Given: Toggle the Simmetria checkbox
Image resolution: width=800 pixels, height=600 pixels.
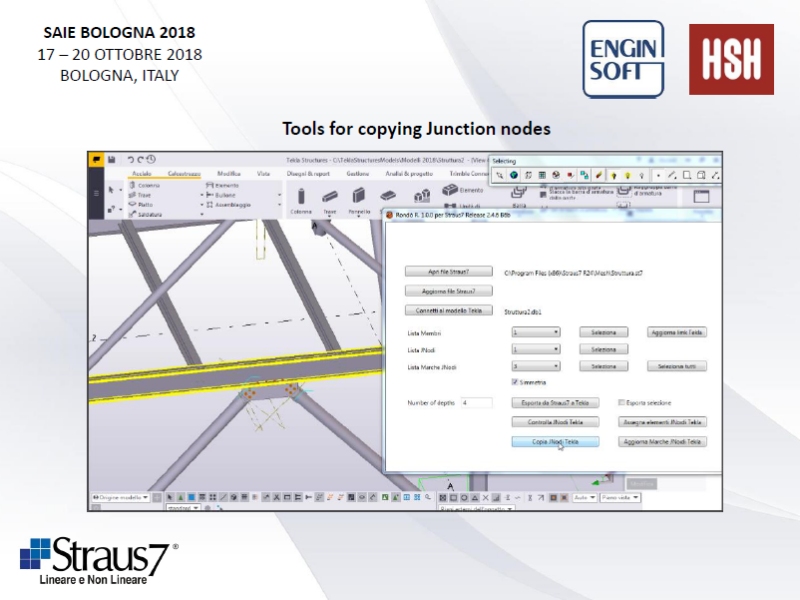Looking at the screenshot, I should click(x=514, y=382).
